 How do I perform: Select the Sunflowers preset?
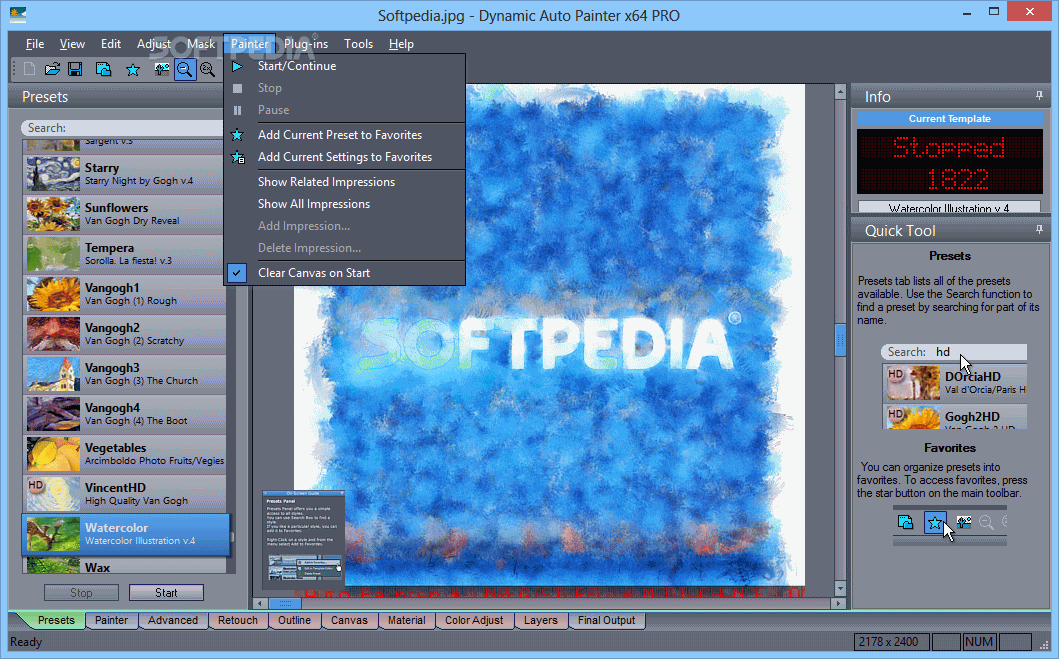coord(125,213)
